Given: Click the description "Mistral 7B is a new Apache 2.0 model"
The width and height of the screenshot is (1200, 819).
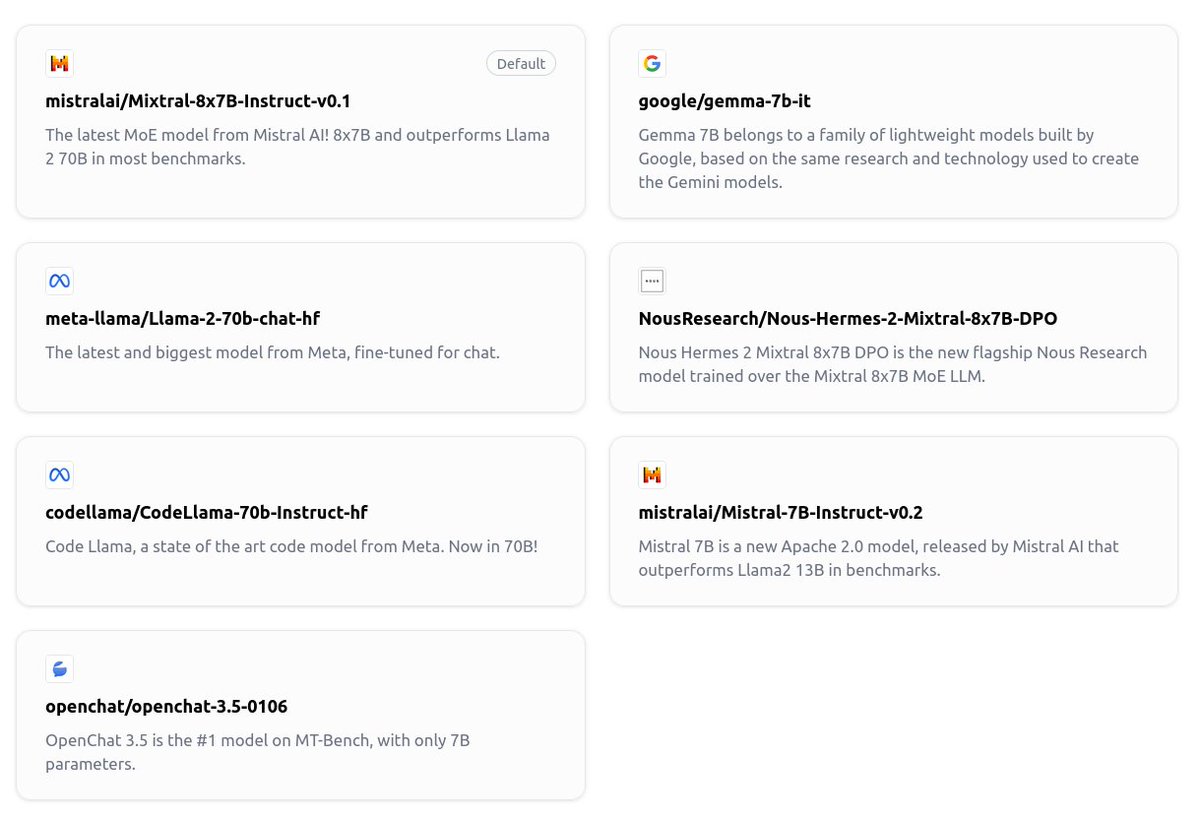Looking at the screenshot, I should coord(879,558).
